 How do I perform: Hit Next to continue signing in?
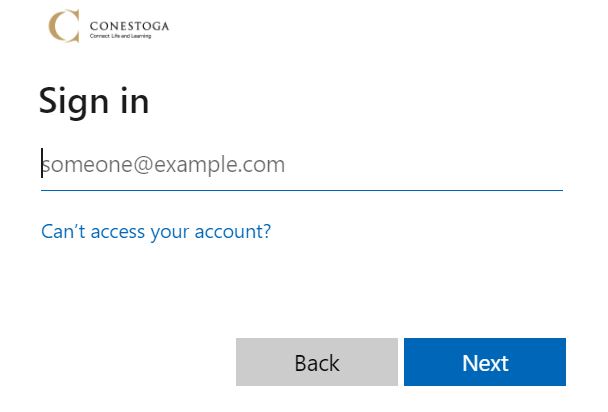485,362
